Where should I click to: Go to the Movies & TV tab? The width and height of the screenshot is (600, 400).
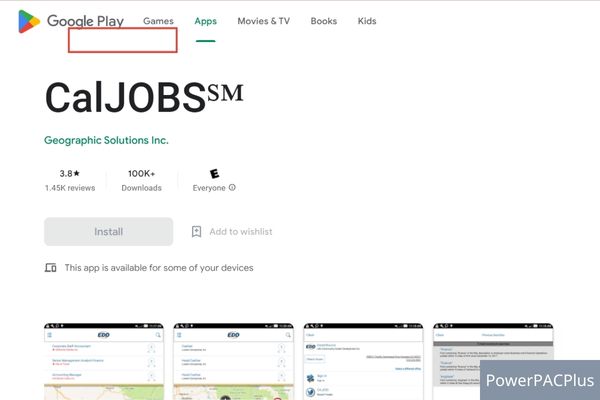point(264,21)
